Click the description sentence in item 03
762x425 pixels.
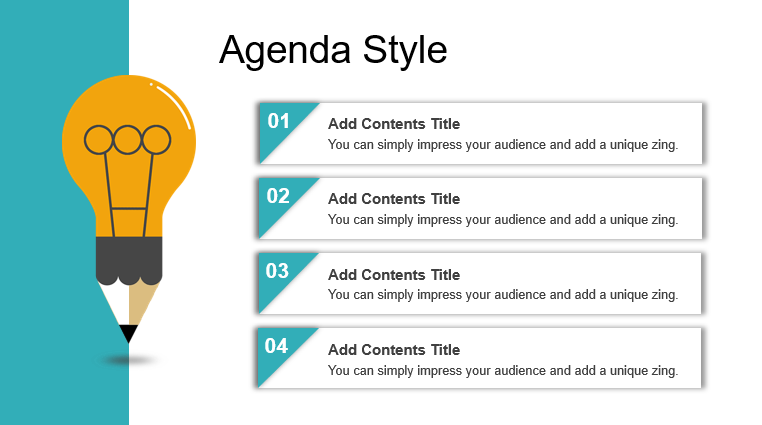pyautogui.click(x=503, y=295)
